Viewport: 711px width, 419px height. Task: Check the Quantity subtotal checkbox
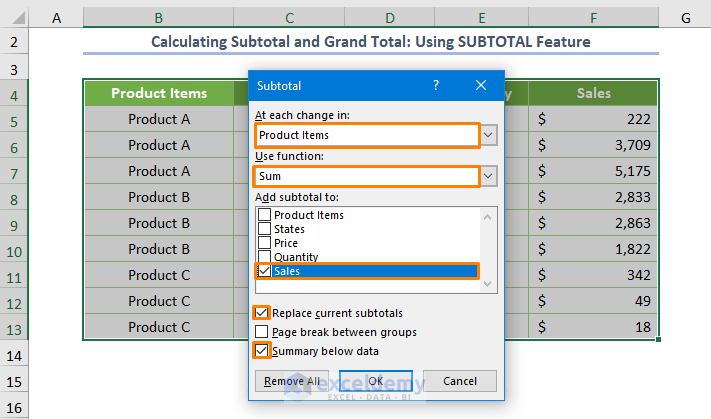[x=264, y=257]
